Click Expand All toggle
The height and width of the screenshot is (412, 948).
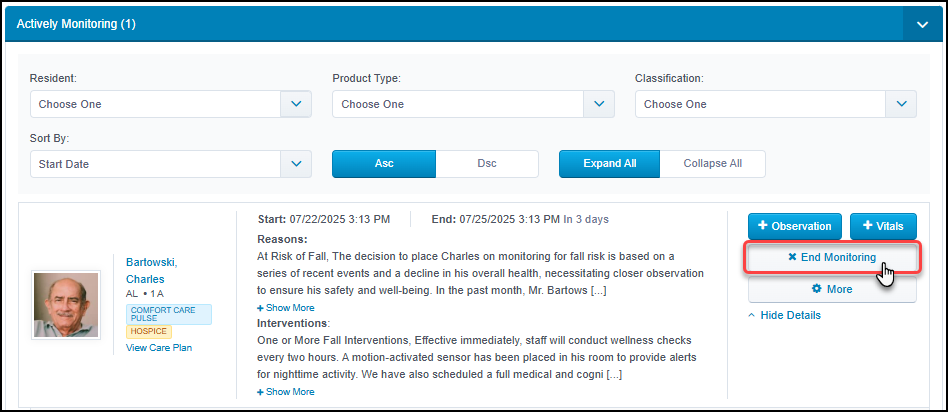609,164
